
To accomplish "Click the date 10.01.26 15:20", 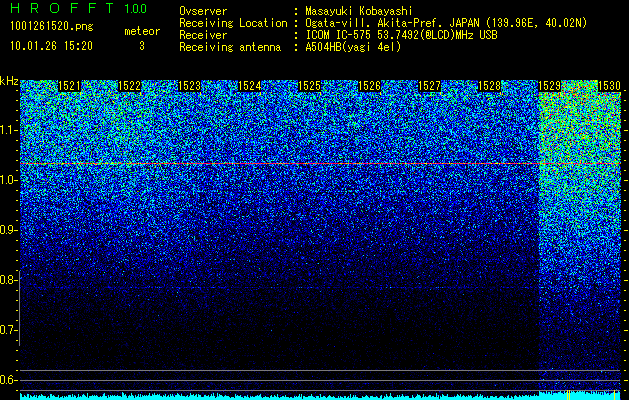I will point(51,46).
